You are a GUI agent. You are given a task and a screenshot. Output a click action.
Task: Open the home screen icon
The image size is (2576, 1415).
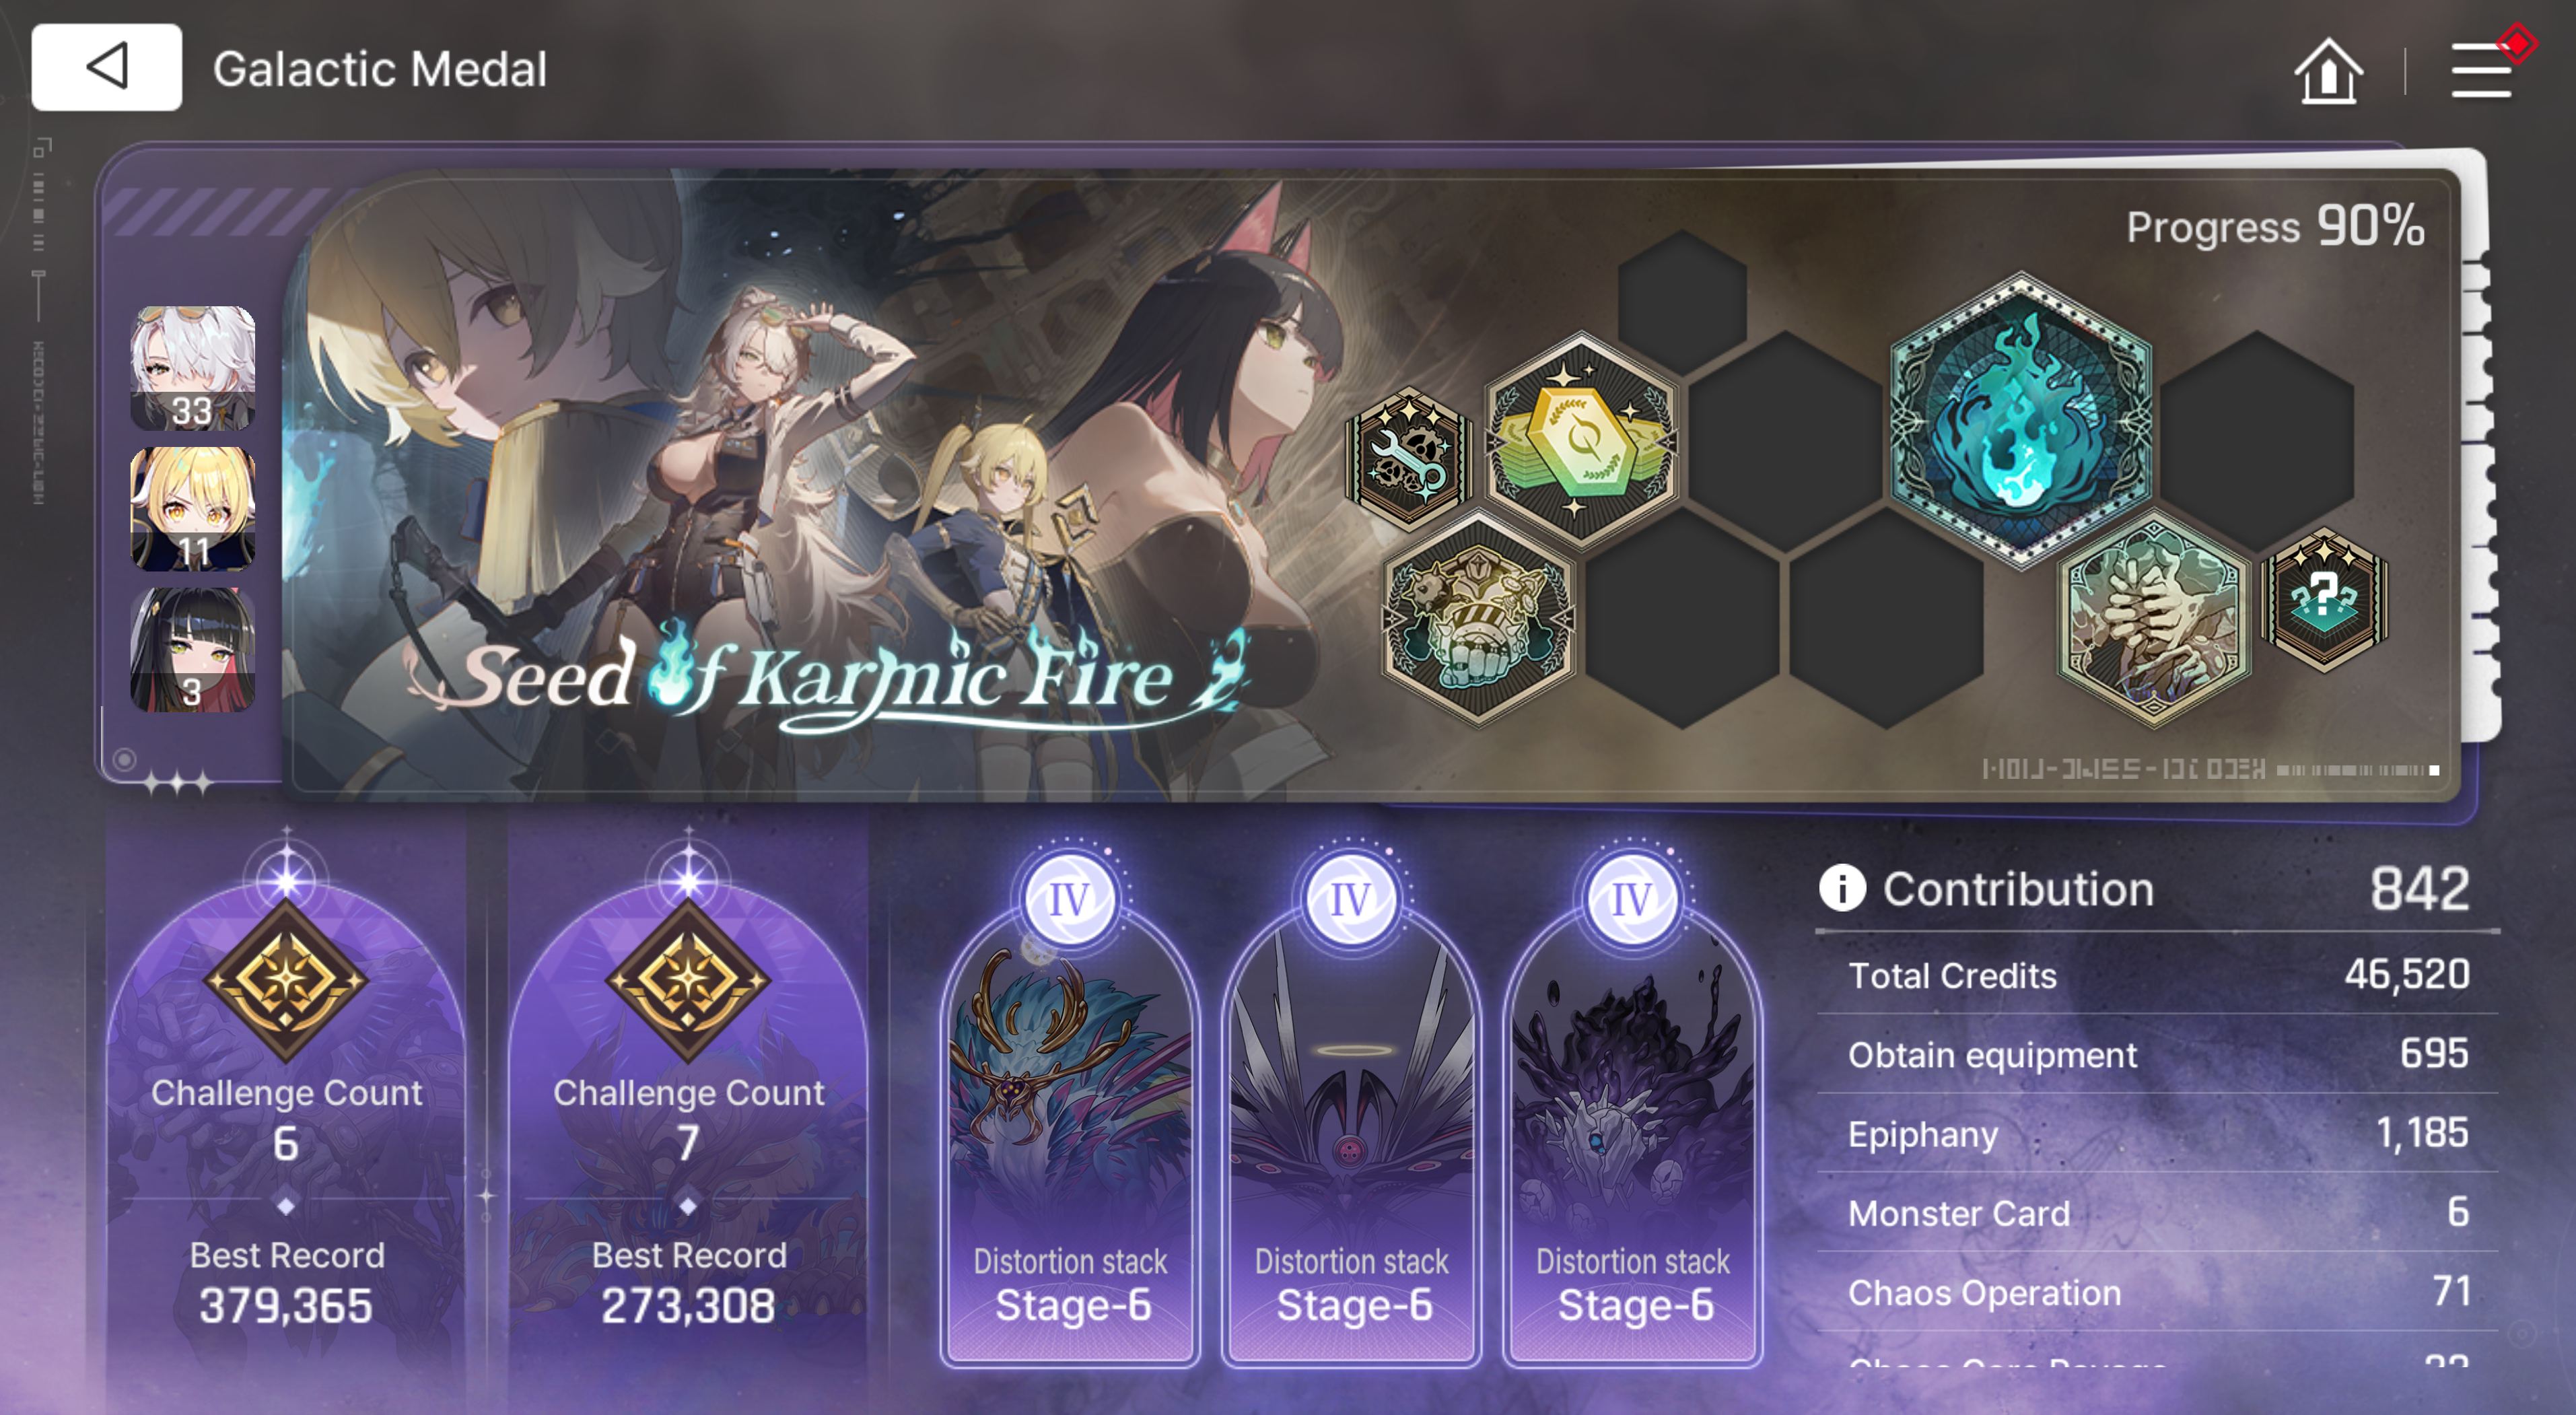2328,71
